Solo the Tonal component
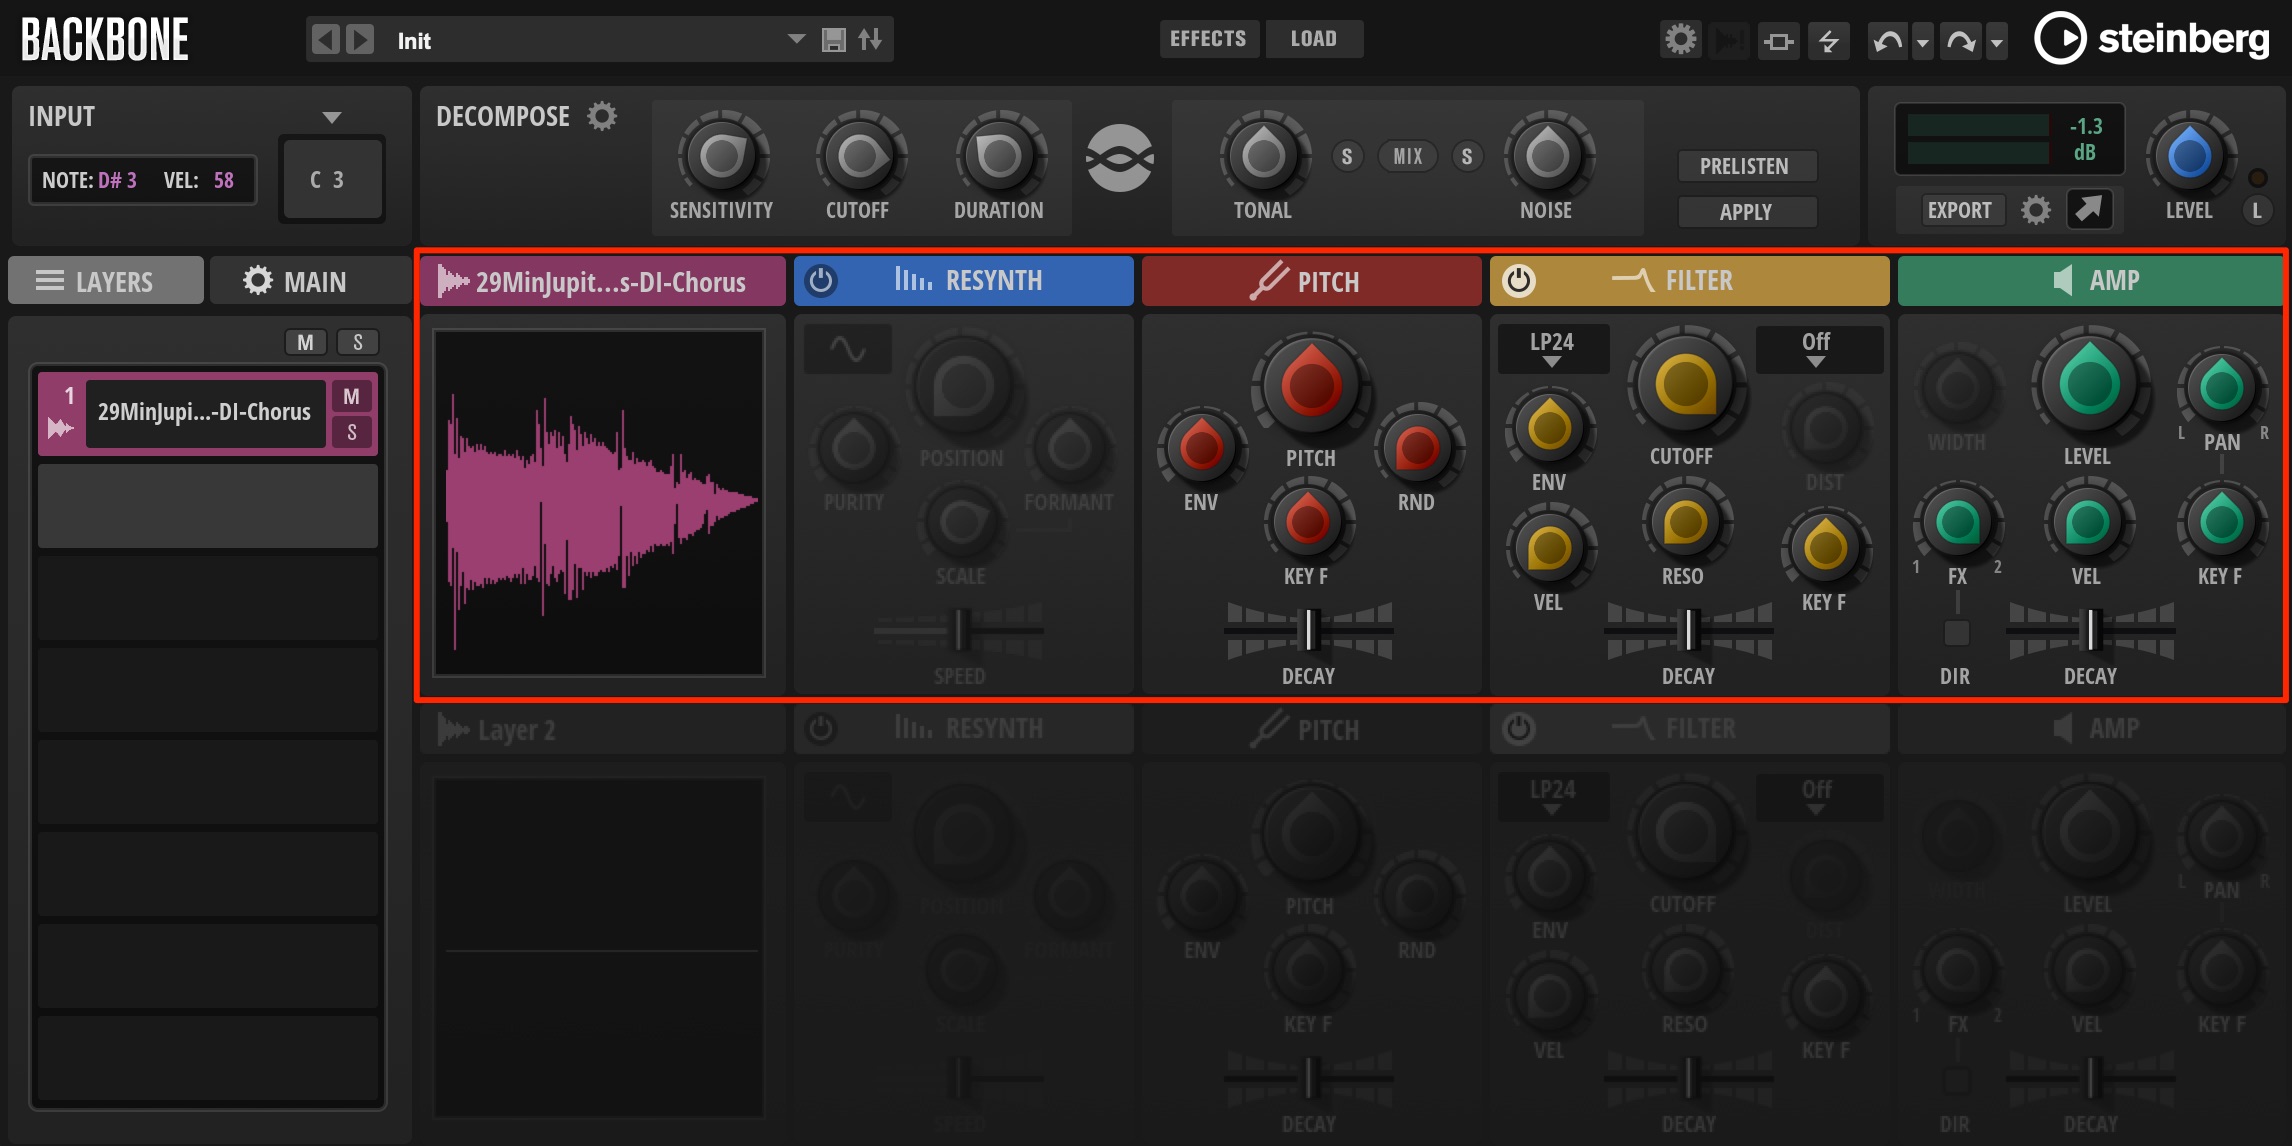The image size is (2292, 1146). 1347,156
